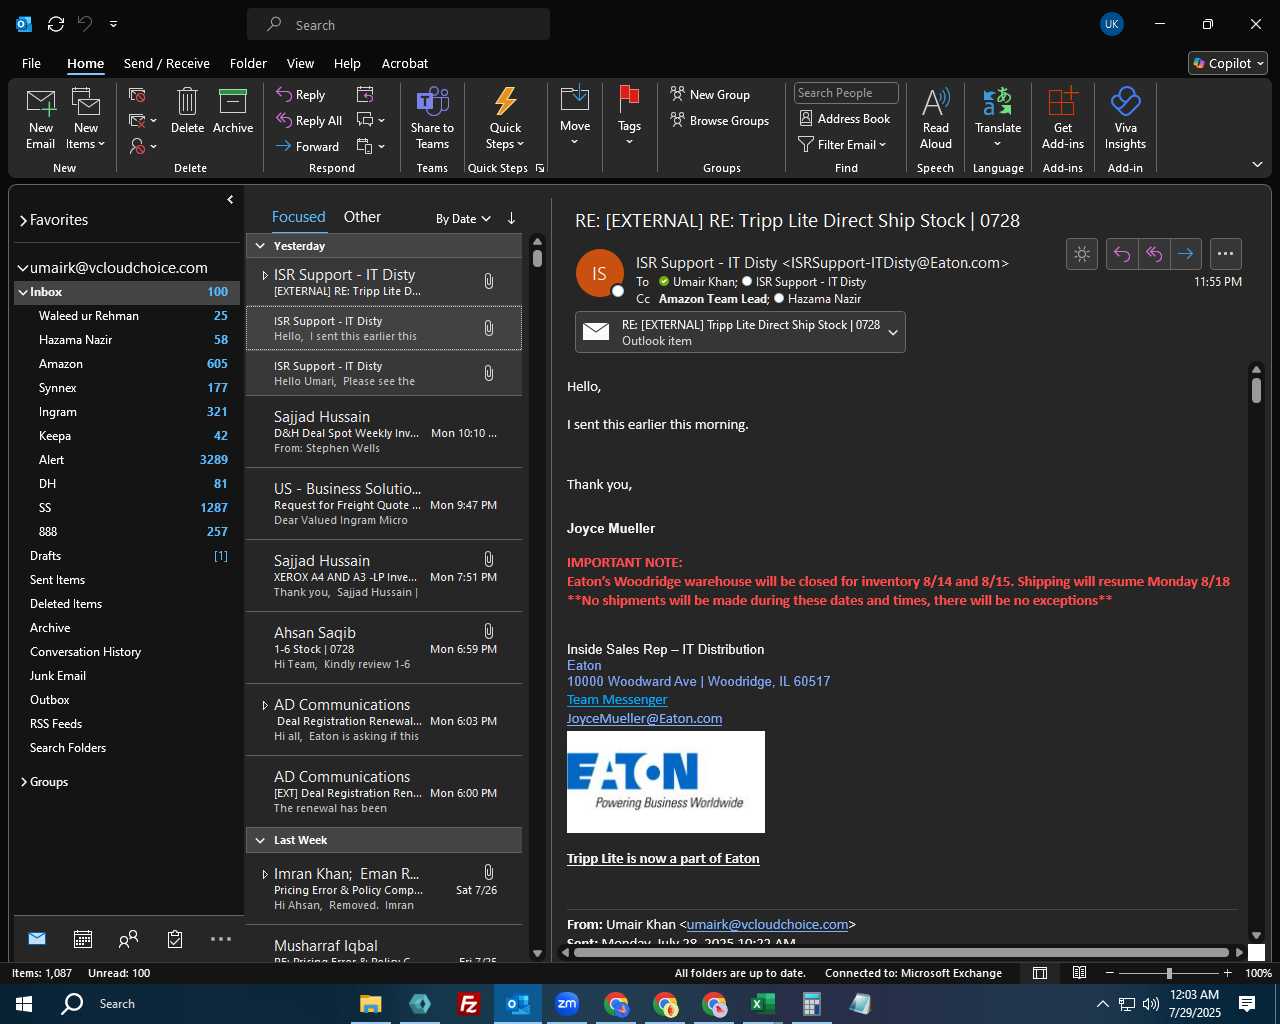Open Get Add-ins
Screen dimensions: 1280x1024
(1062, 118)
